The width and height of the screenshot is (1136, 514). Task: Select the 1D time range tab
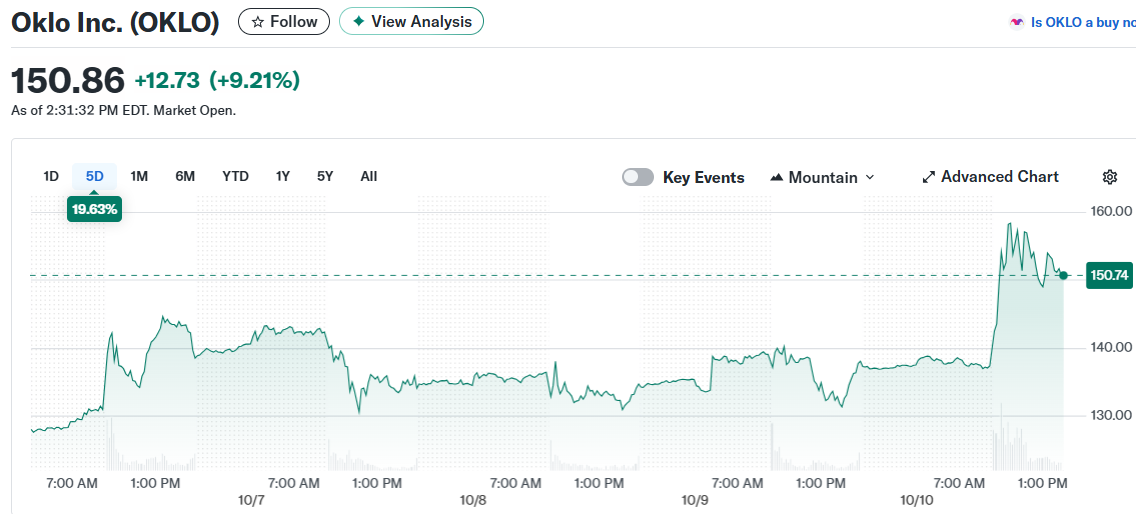(51, 176)
